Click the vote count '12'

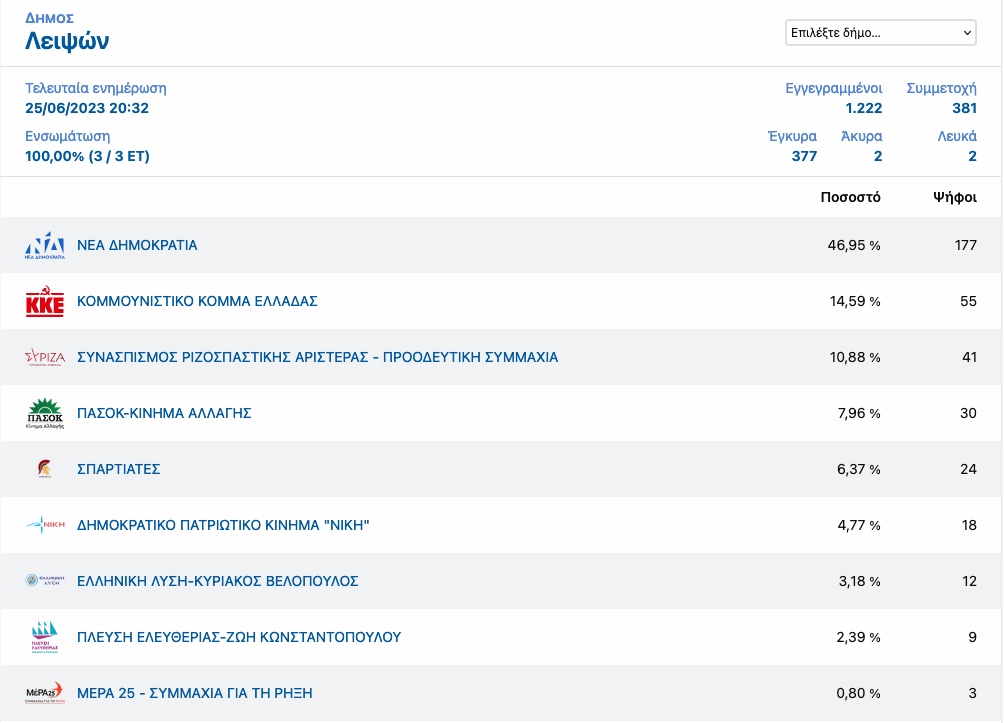[969, 581]
